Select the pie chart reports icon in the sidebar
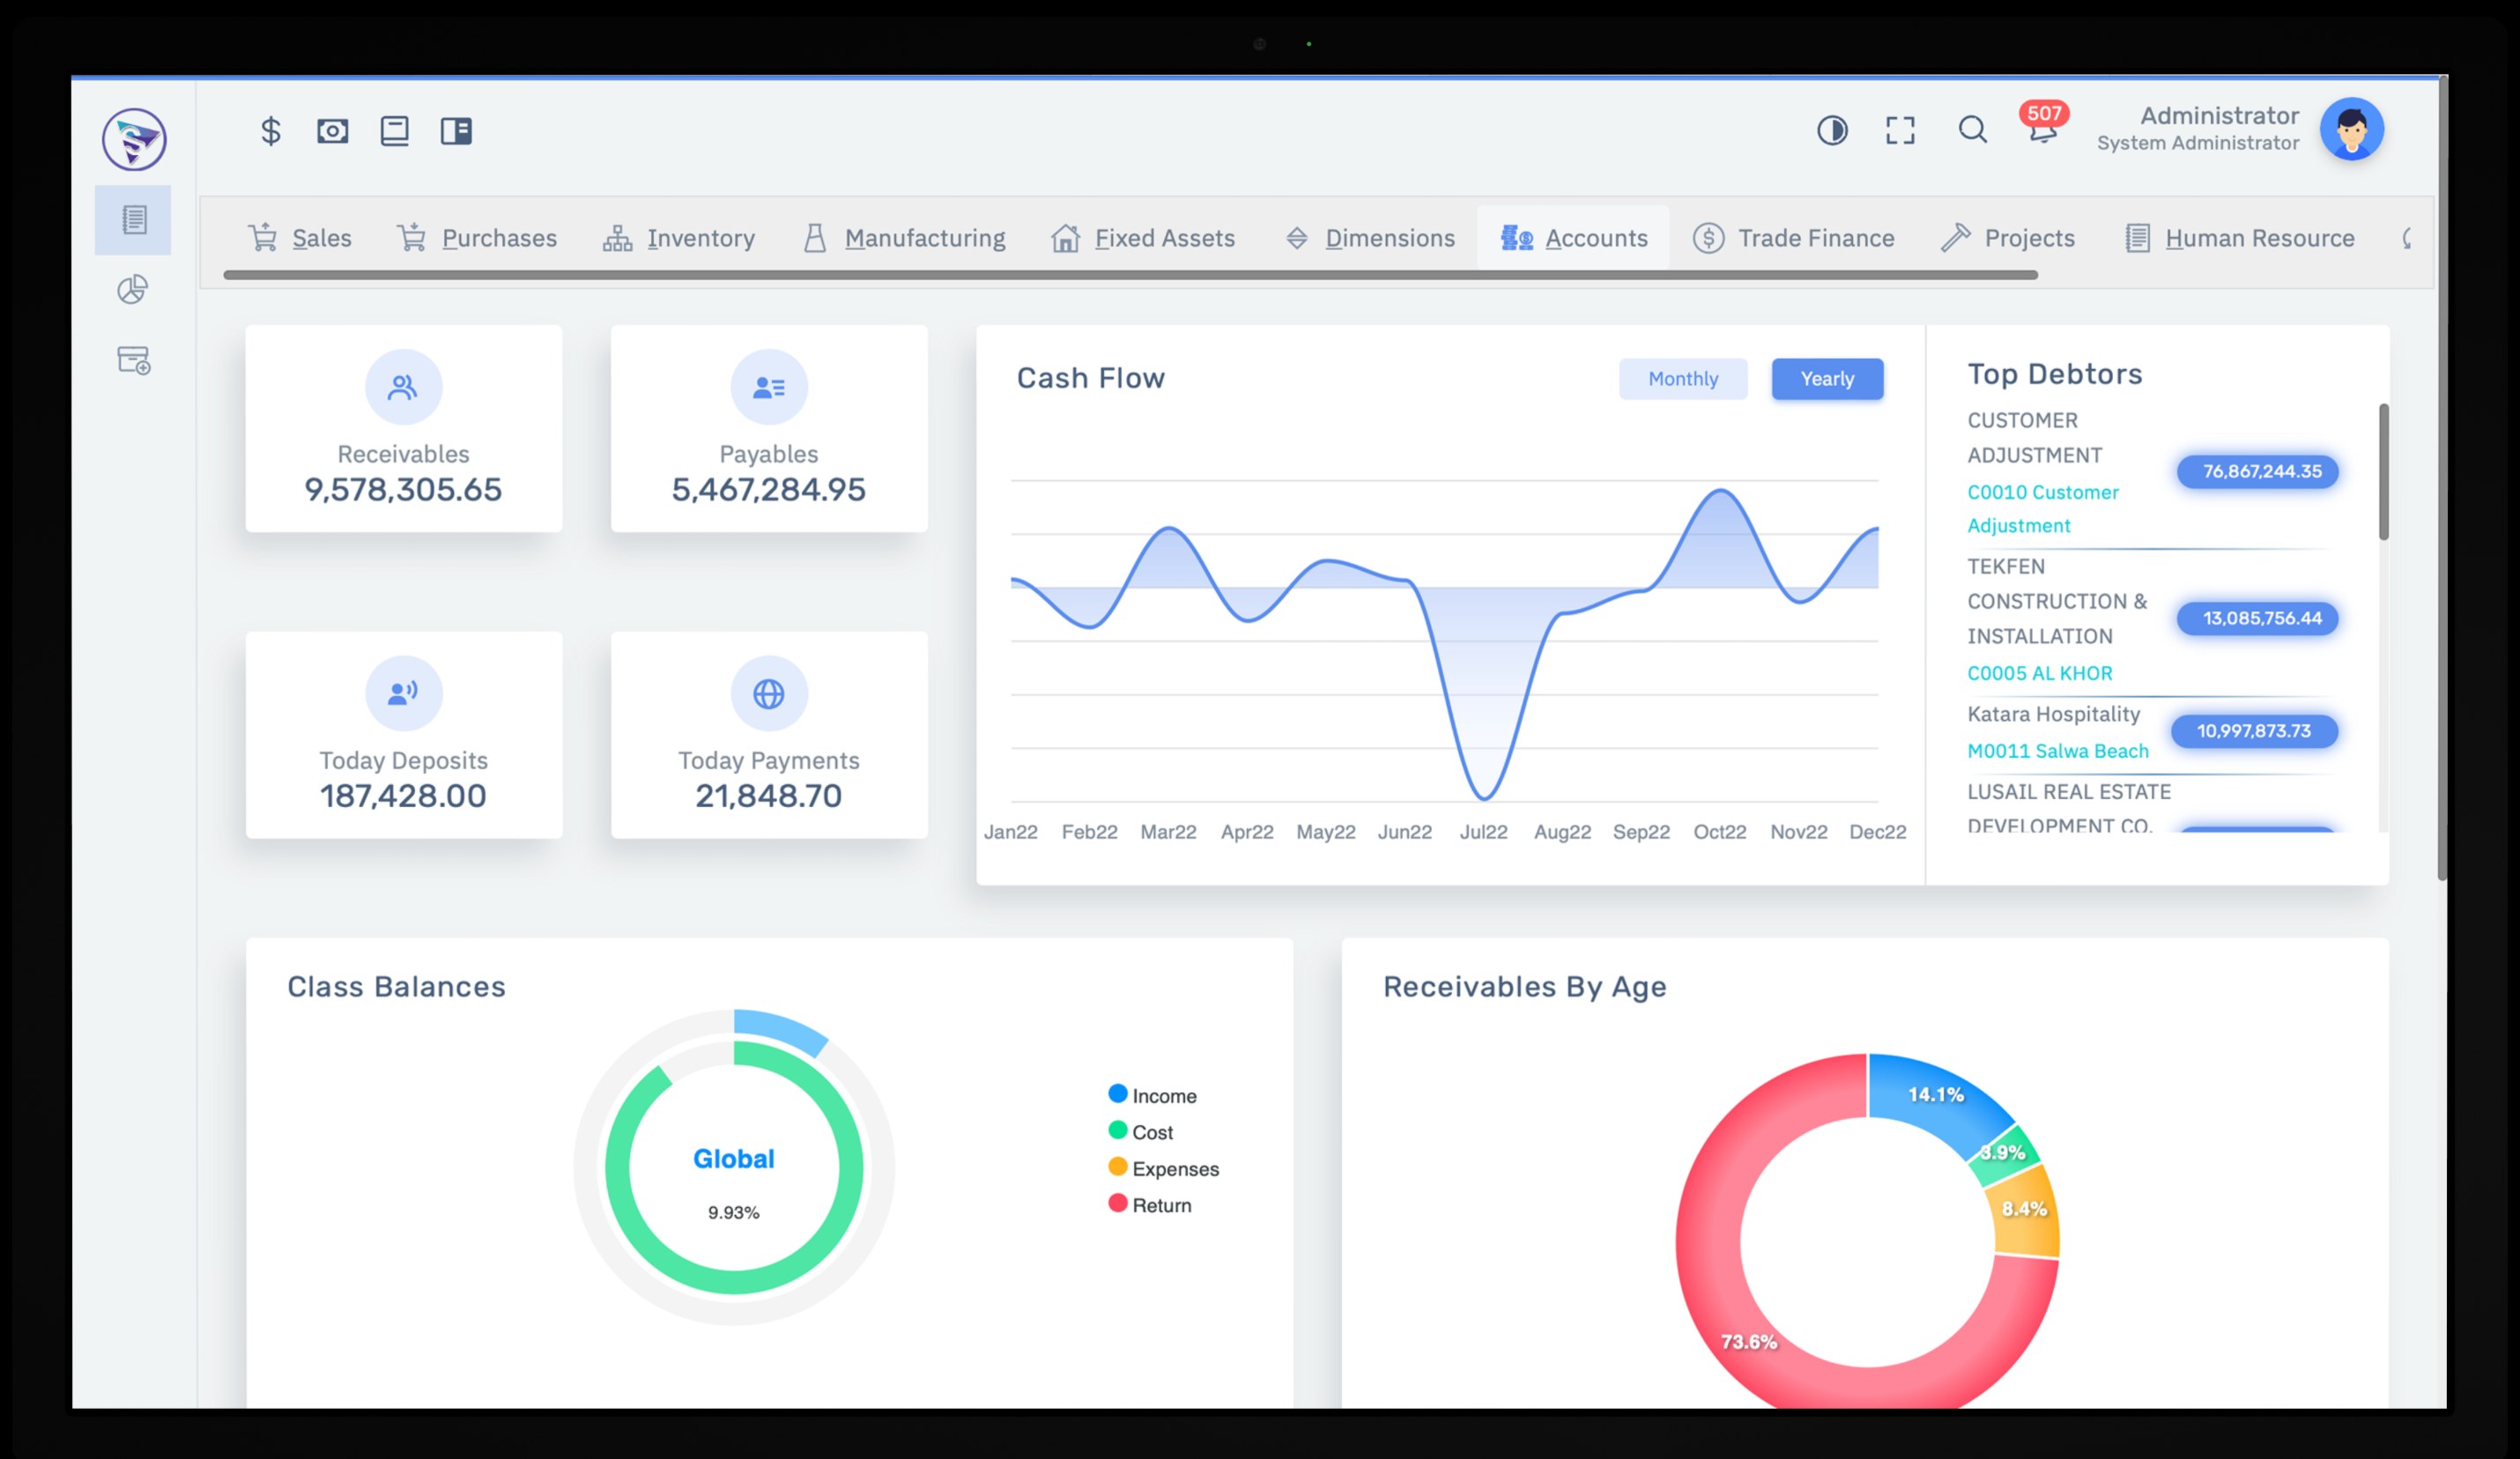 tap(133, 289)
